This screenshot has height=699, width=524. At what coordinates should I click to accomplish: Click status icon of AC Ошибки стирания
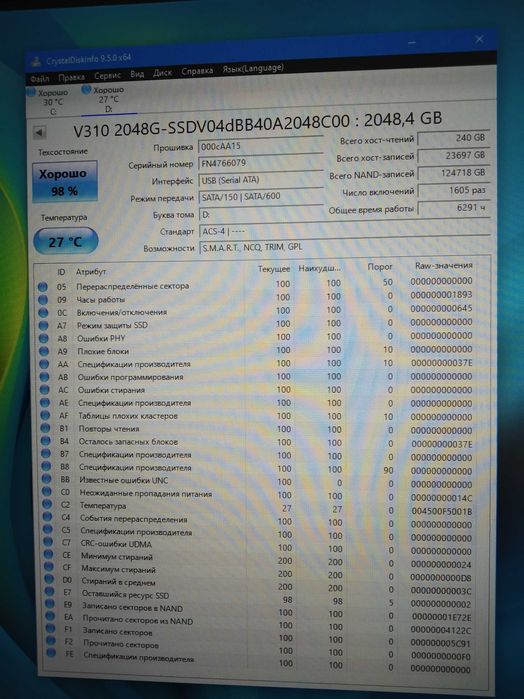(45, 390)
